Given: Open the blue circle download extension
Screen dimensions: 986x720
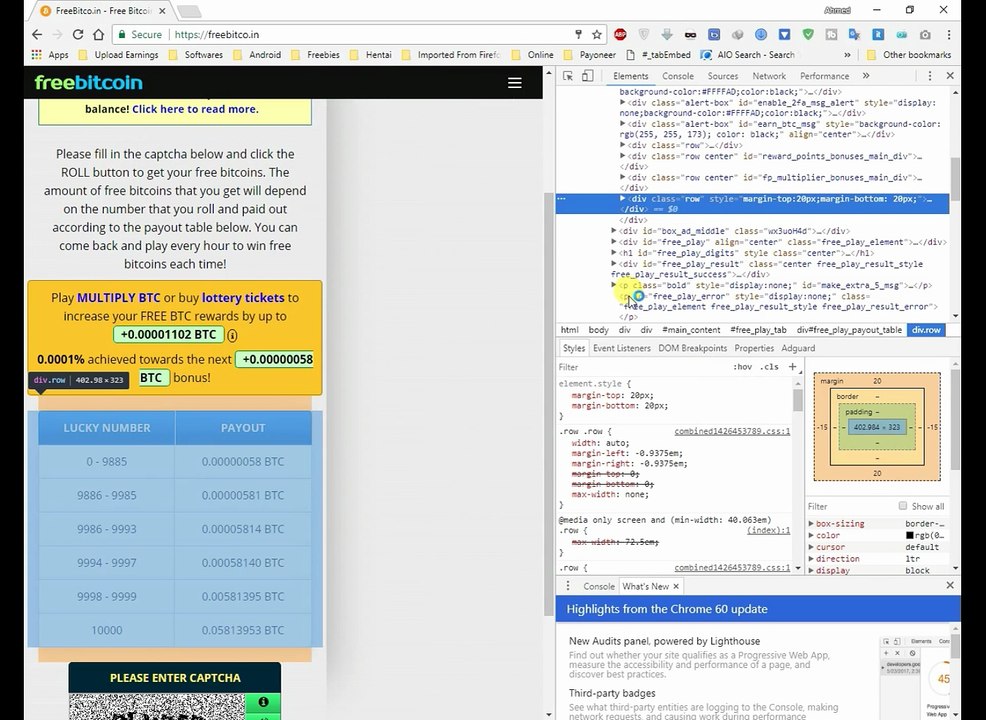Looking at the screenshot, I should pyautogui.click(x=761, y=35).
